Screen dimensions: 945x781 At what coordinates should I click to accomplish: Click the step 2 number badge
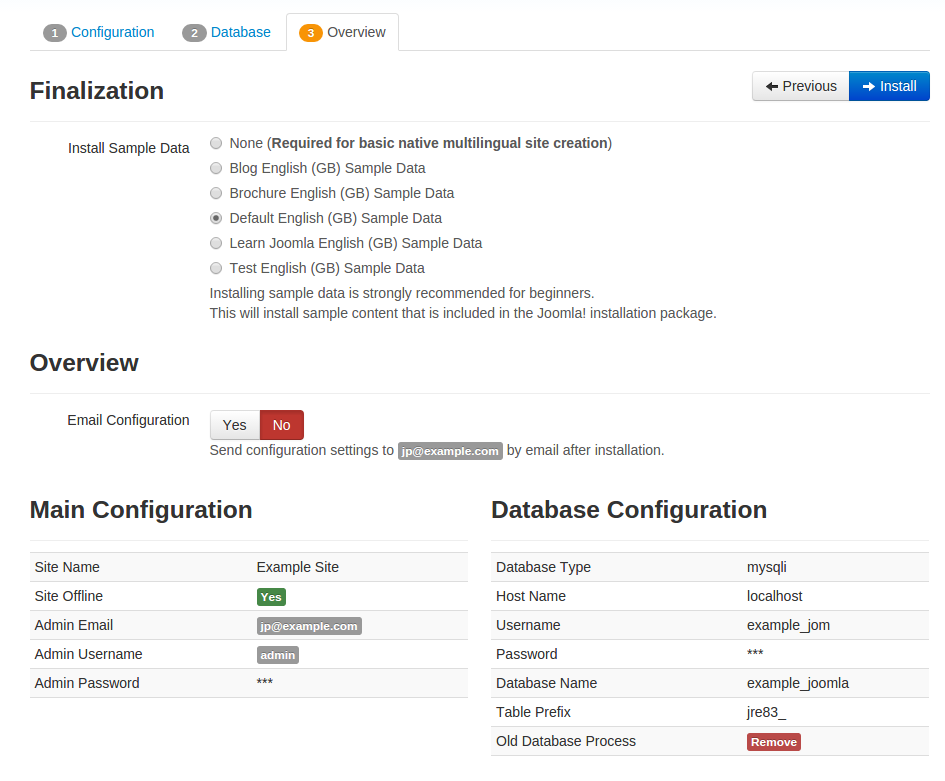(x=194, y=33)
